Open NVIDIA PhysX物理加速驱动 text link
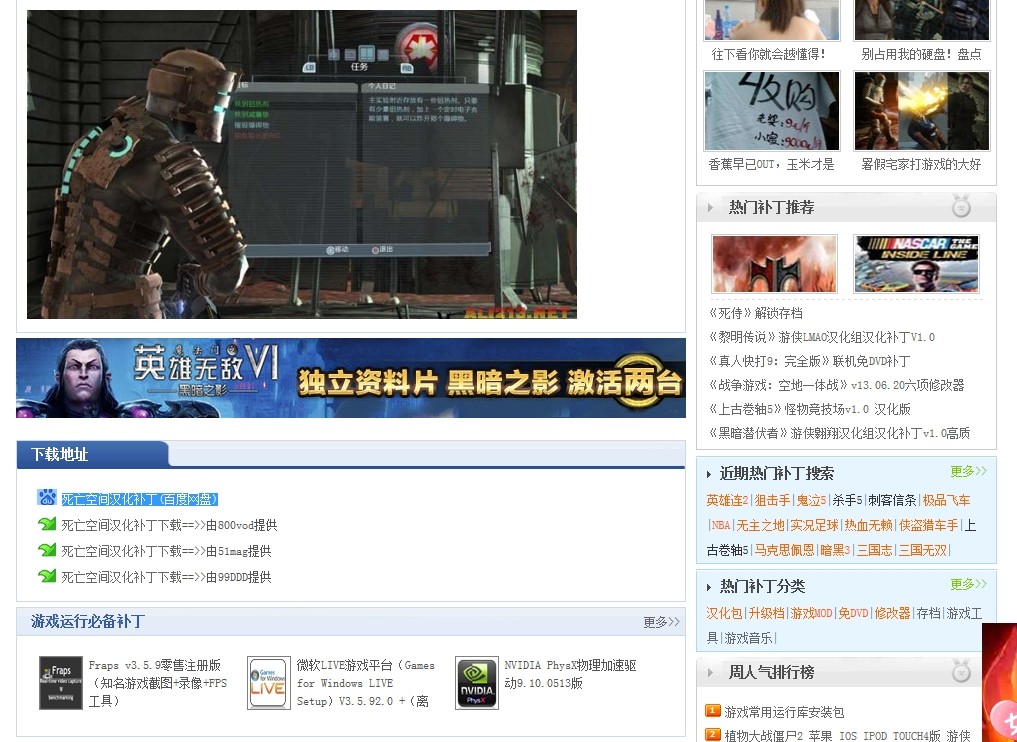 click(571, 674)
